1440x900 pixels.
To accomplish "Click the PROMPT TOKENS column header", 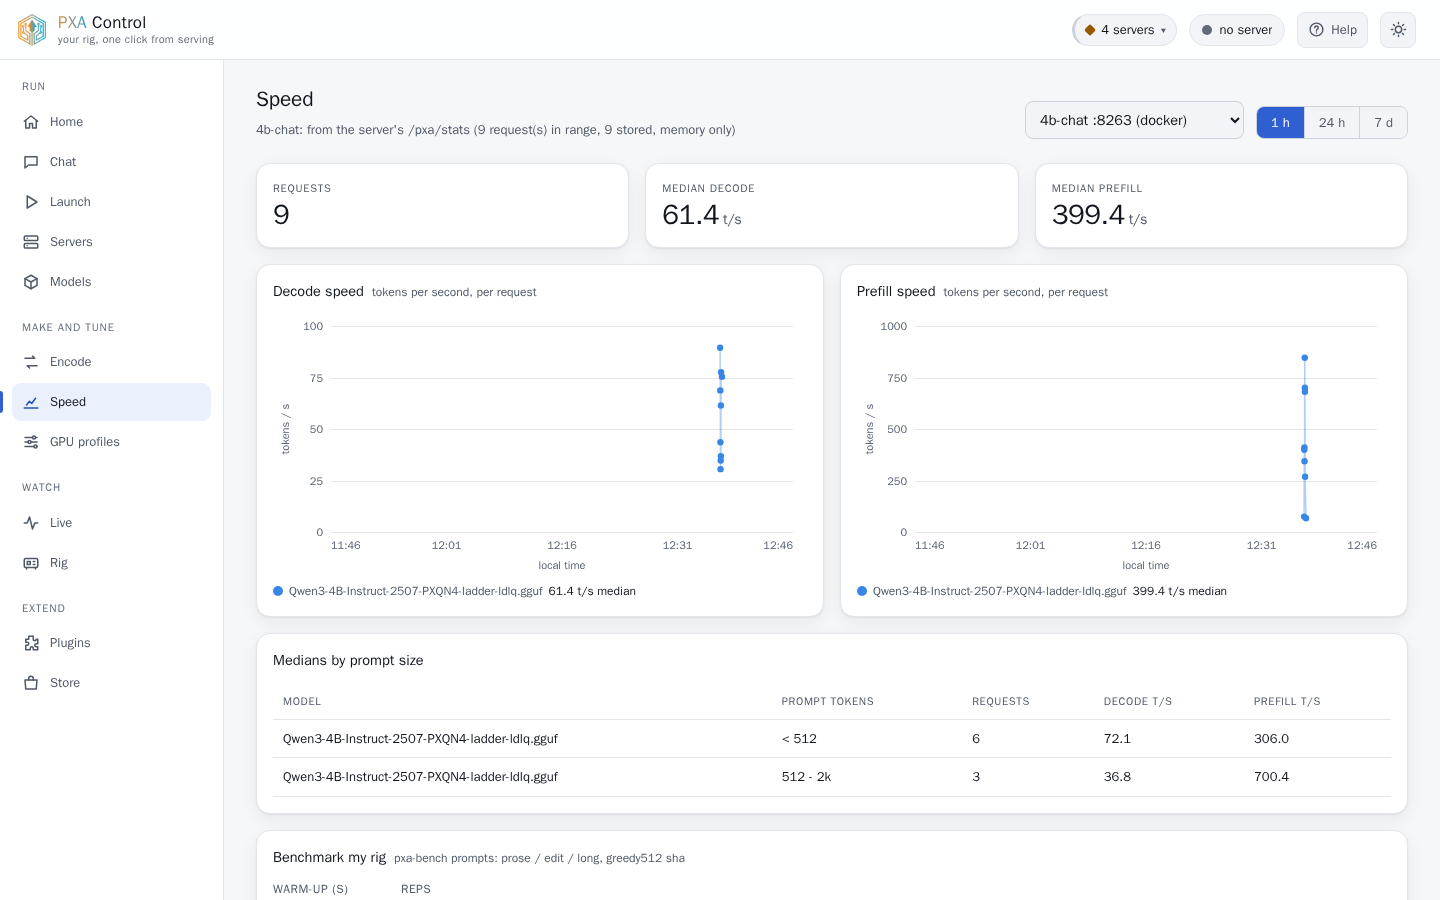I will [x=827, y=702].
